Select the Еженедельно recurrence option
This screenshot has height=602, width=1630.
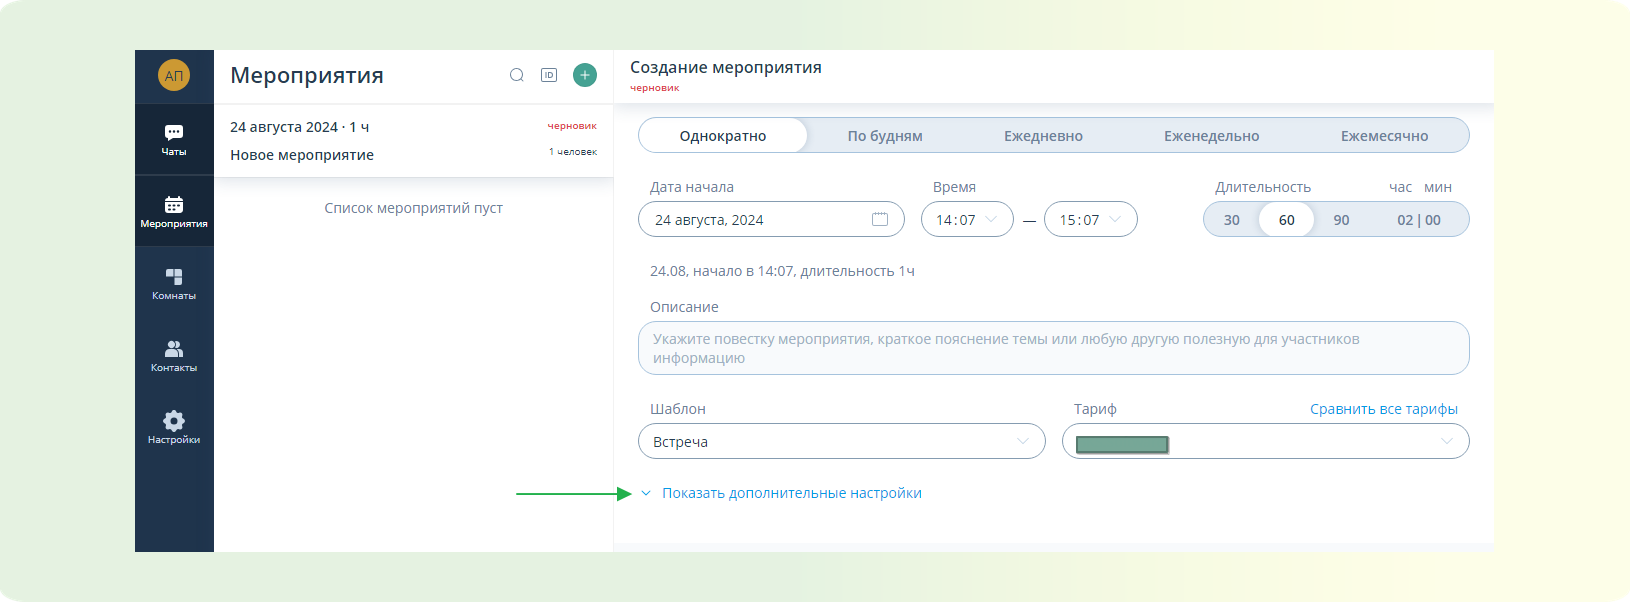(1211, 136)
